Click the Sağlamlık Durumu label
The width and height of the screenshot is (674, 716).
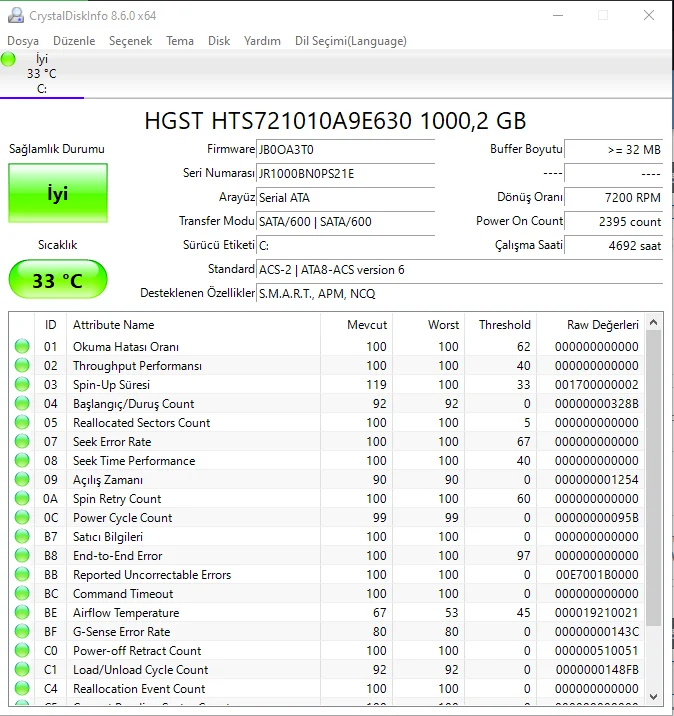click(x=57, y=149)
